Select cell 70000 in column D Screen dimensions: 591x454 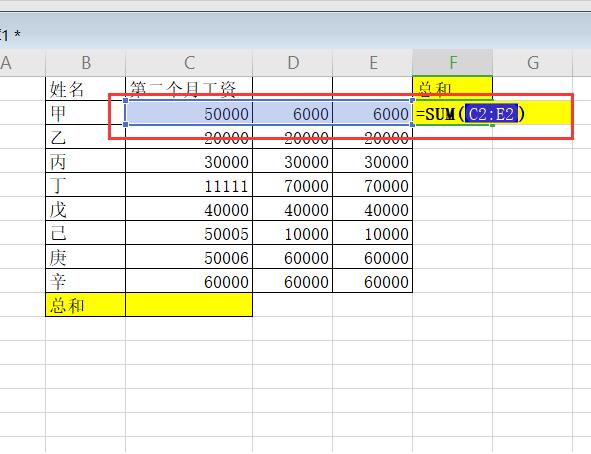coord(292,185)
